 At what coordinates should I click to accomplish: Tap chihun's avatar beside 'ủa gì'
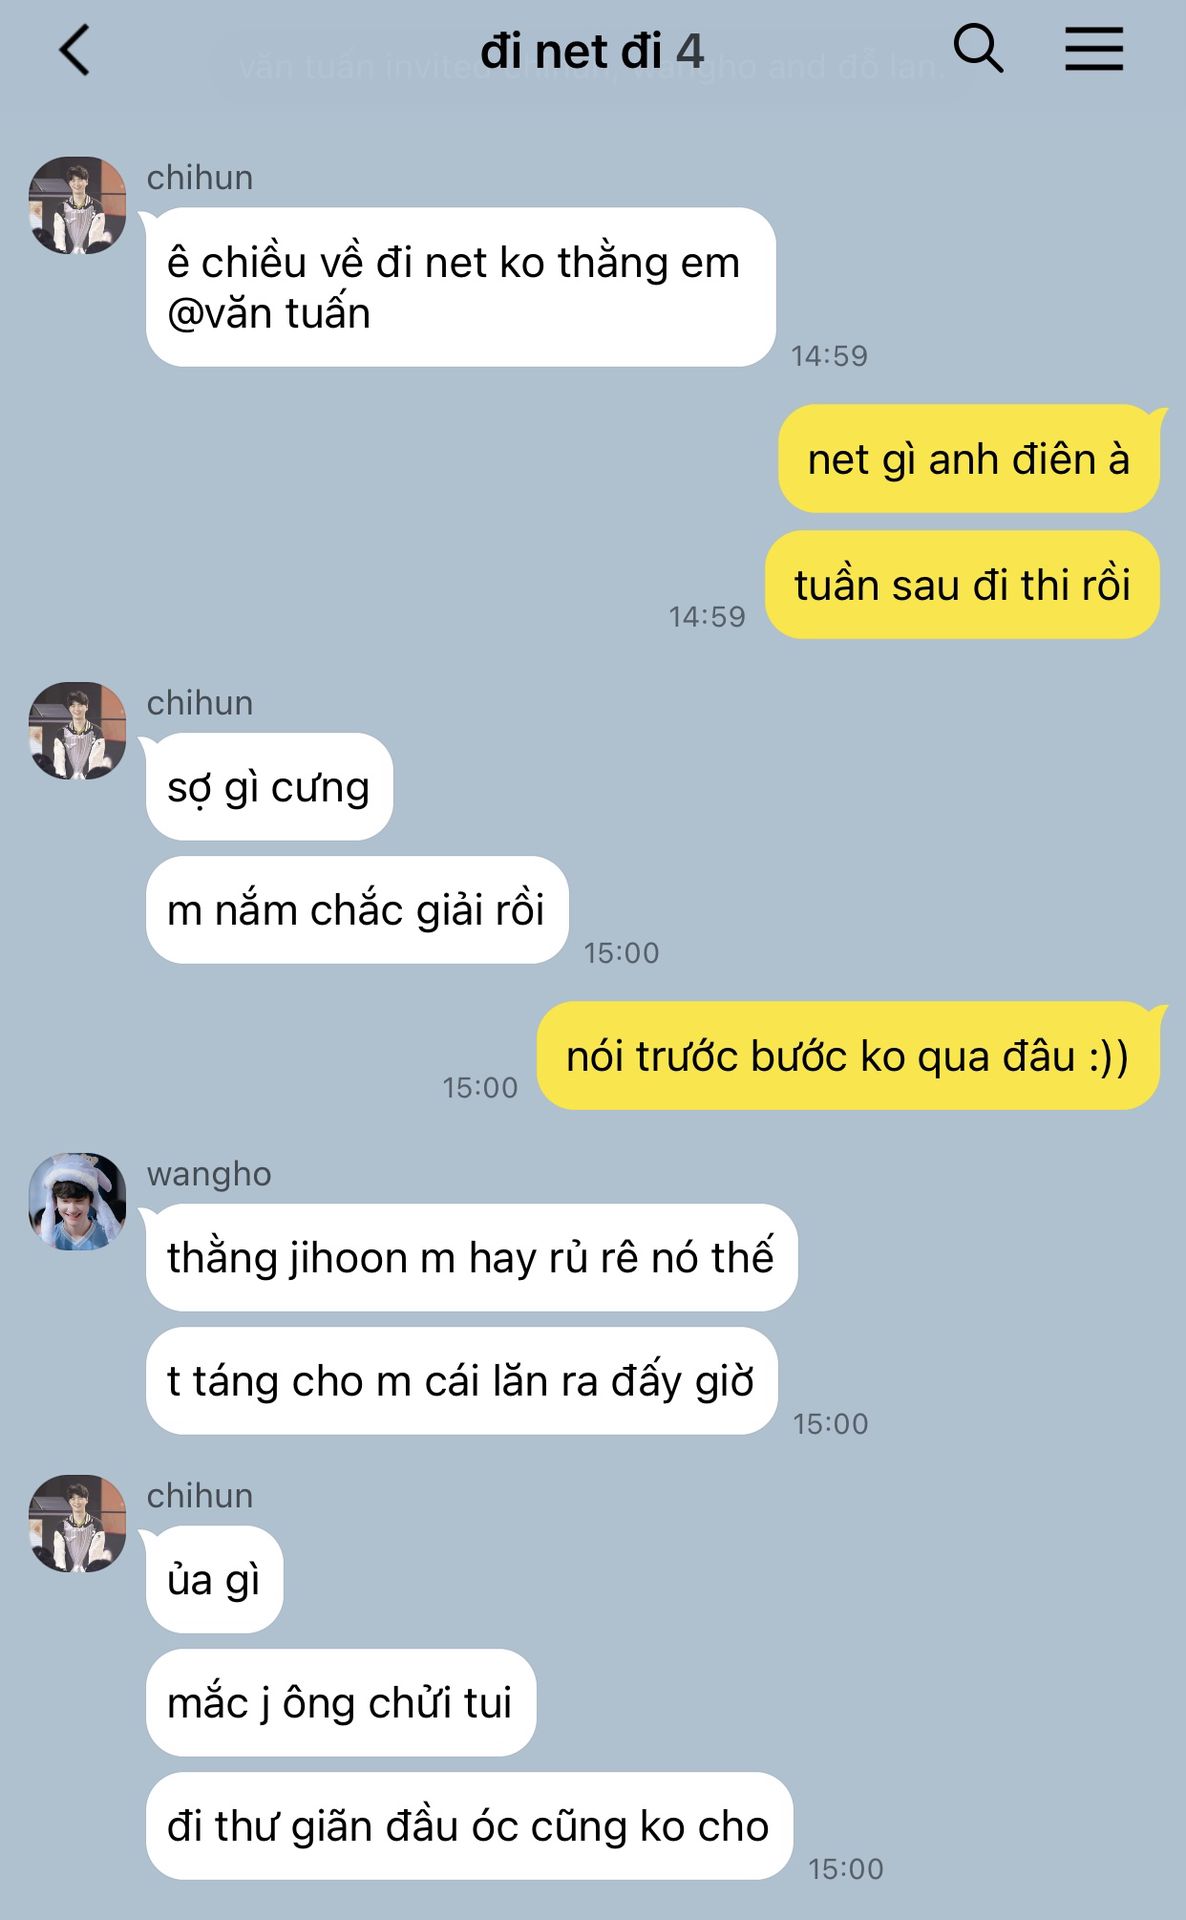click(x=78, y=1523)
